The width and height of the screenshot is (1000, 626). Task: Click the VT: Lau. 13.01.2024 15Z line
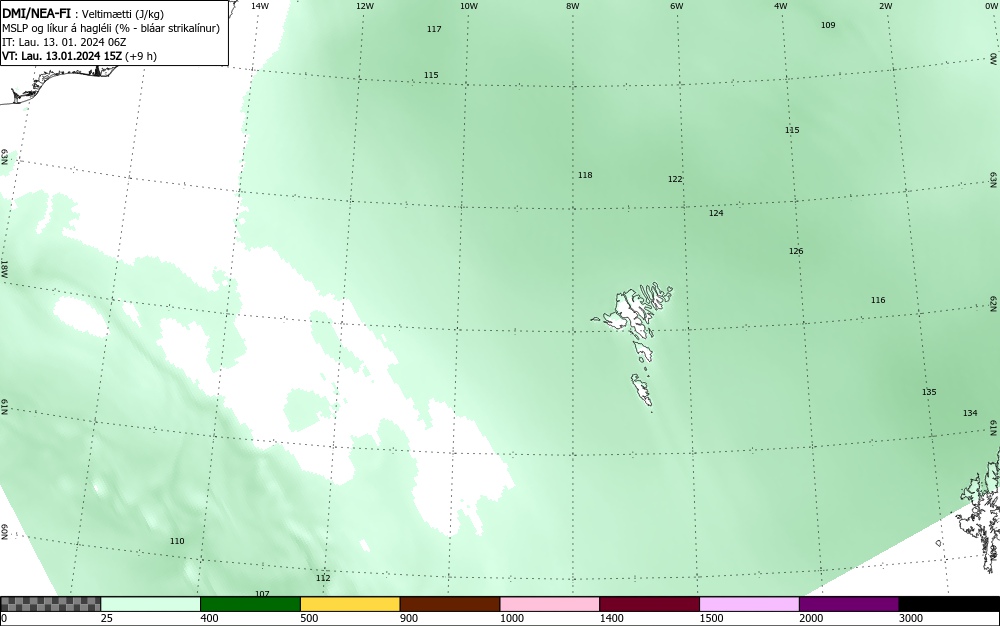click(x=80, y=56)
